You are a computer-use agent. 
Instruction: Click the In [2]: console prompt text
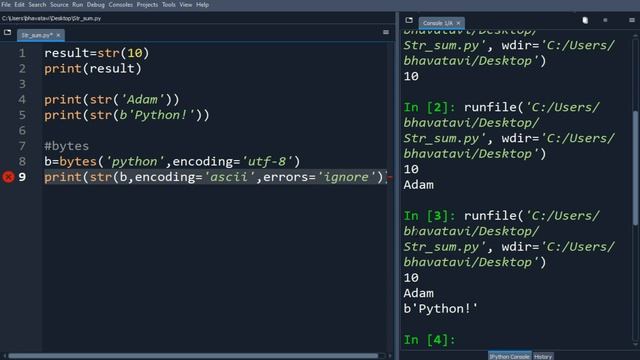(429, 107)
